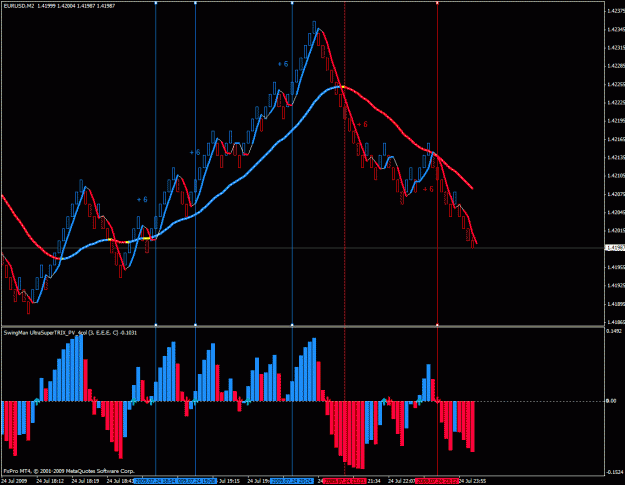Select the second blue vertical line's top handle
Screen dimensions: 625x485
point(195,3)
